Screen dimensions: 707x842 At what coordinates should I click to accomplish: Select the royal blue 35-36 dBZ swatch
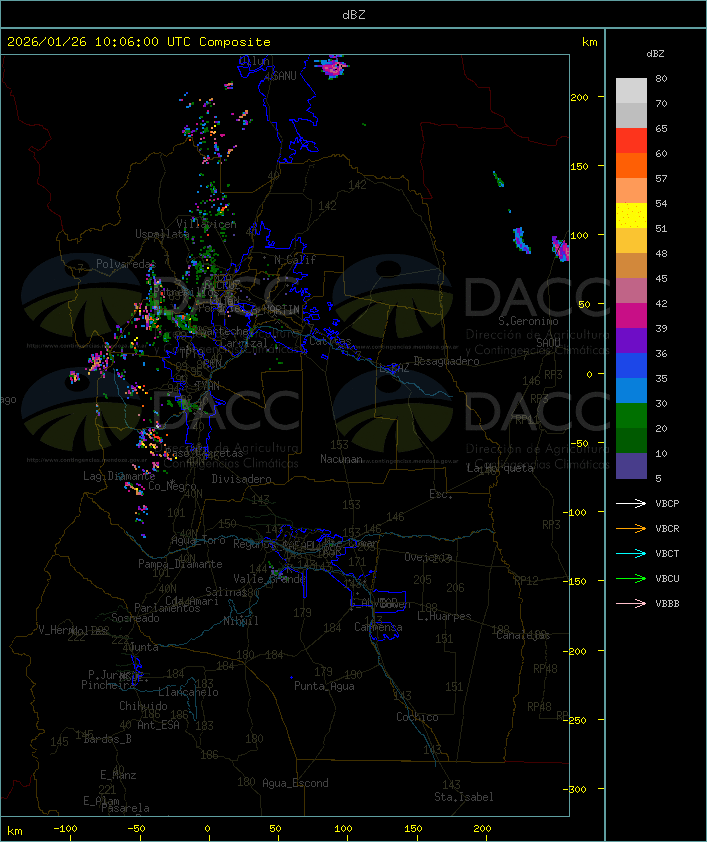pyautogui.click(x=631, y=366)
